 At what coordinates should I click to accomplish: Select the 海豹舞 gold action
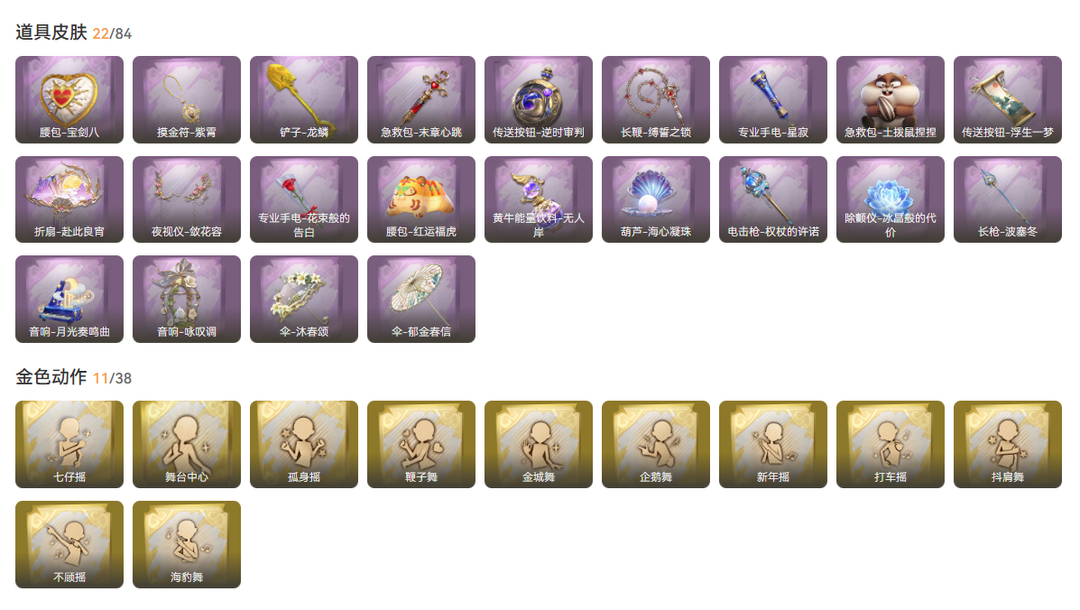(x=187, y=545)
